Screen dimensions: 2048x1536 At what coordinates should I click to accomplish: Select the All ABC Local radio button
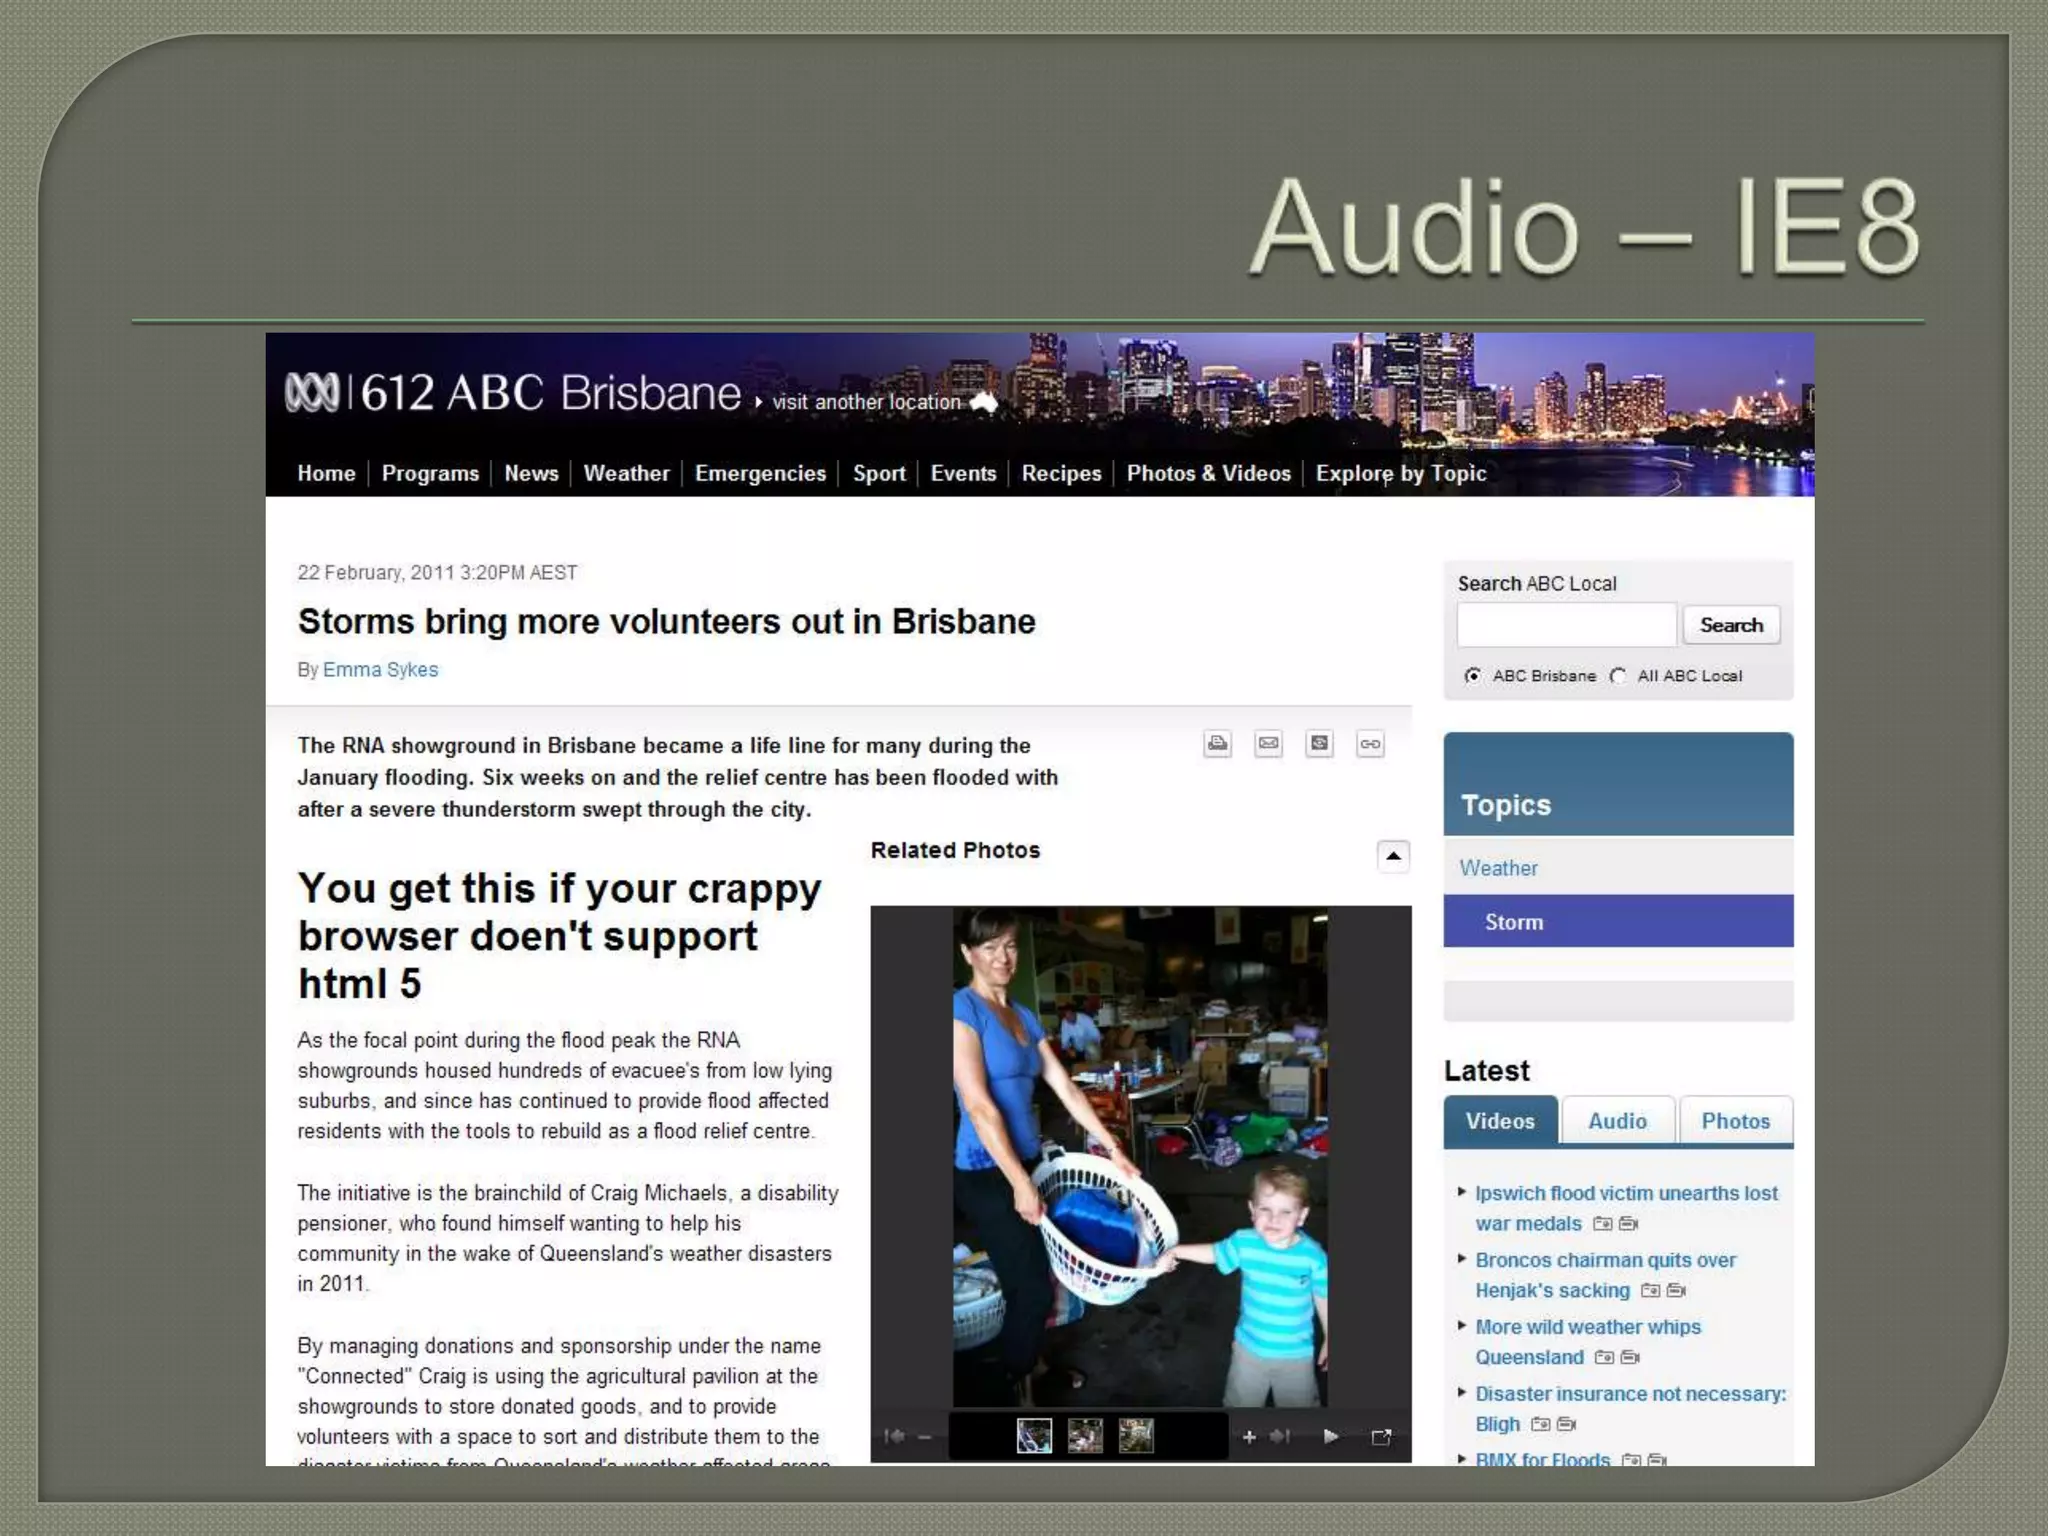point(1618,676)
